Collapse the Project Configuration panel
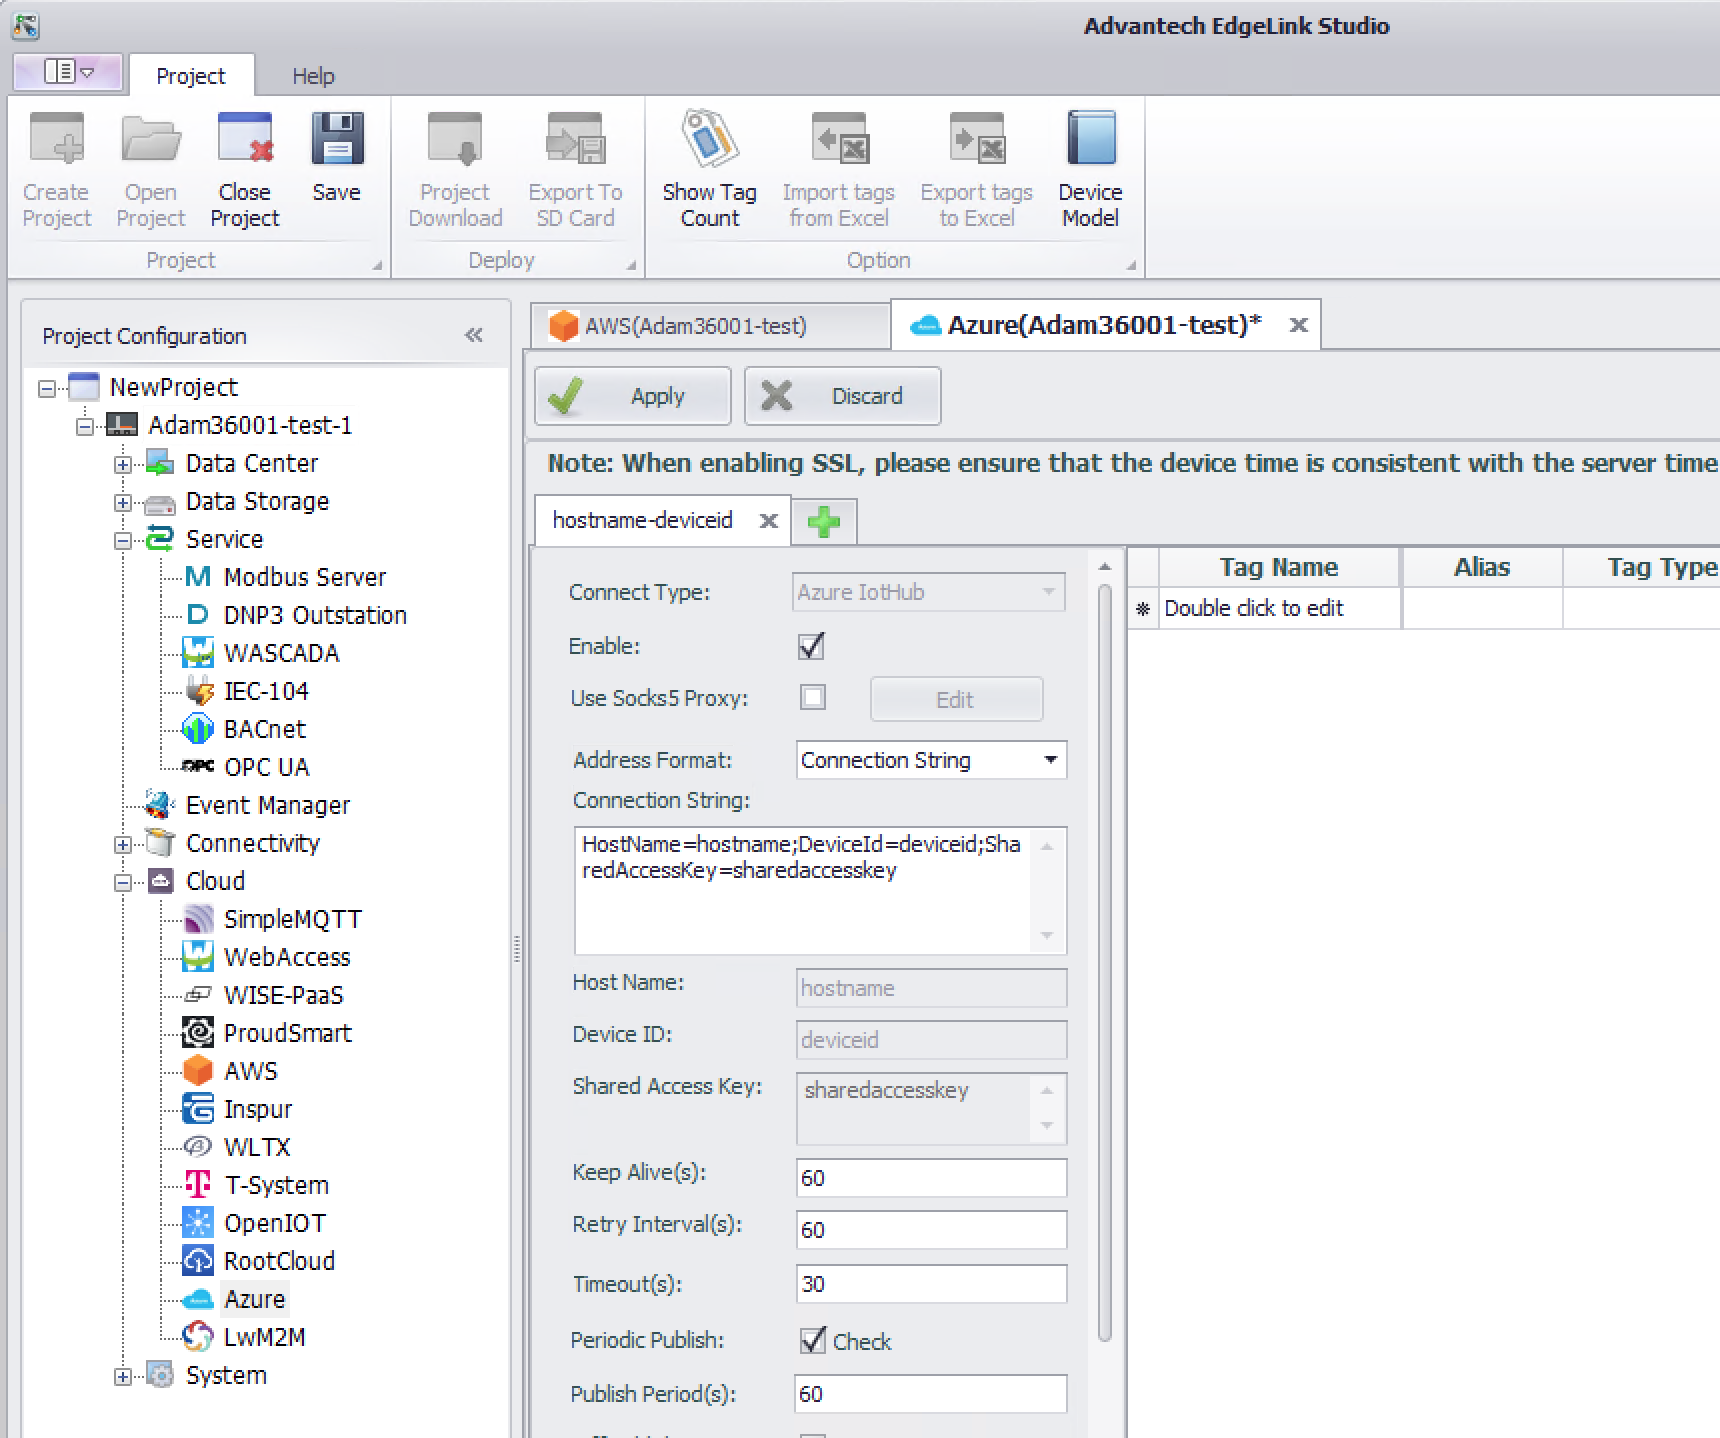 [474, 336]
